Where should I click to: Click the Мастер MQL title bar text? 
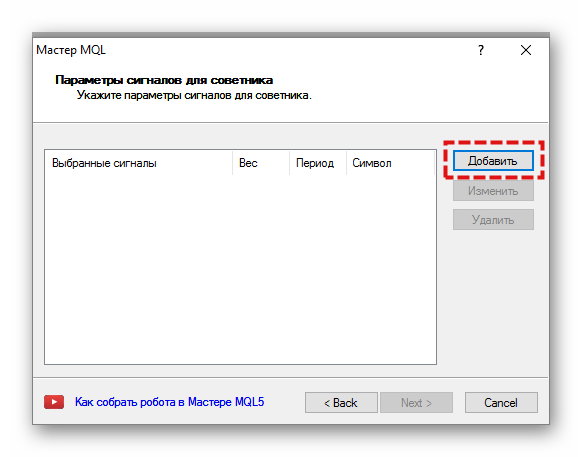71,50
